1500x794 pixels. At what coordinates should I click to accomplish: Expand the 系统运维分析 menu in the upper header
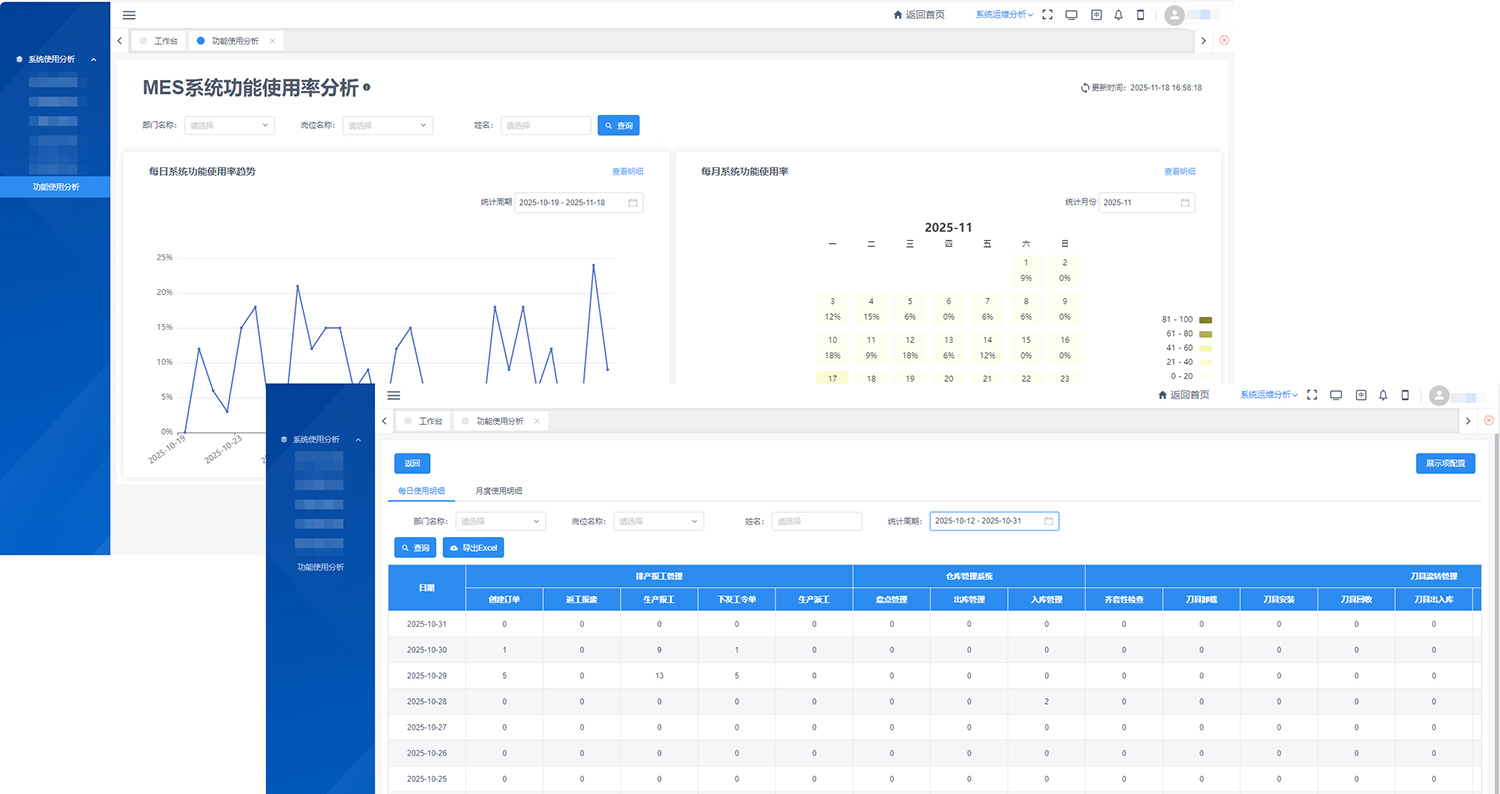(1005, 15)
